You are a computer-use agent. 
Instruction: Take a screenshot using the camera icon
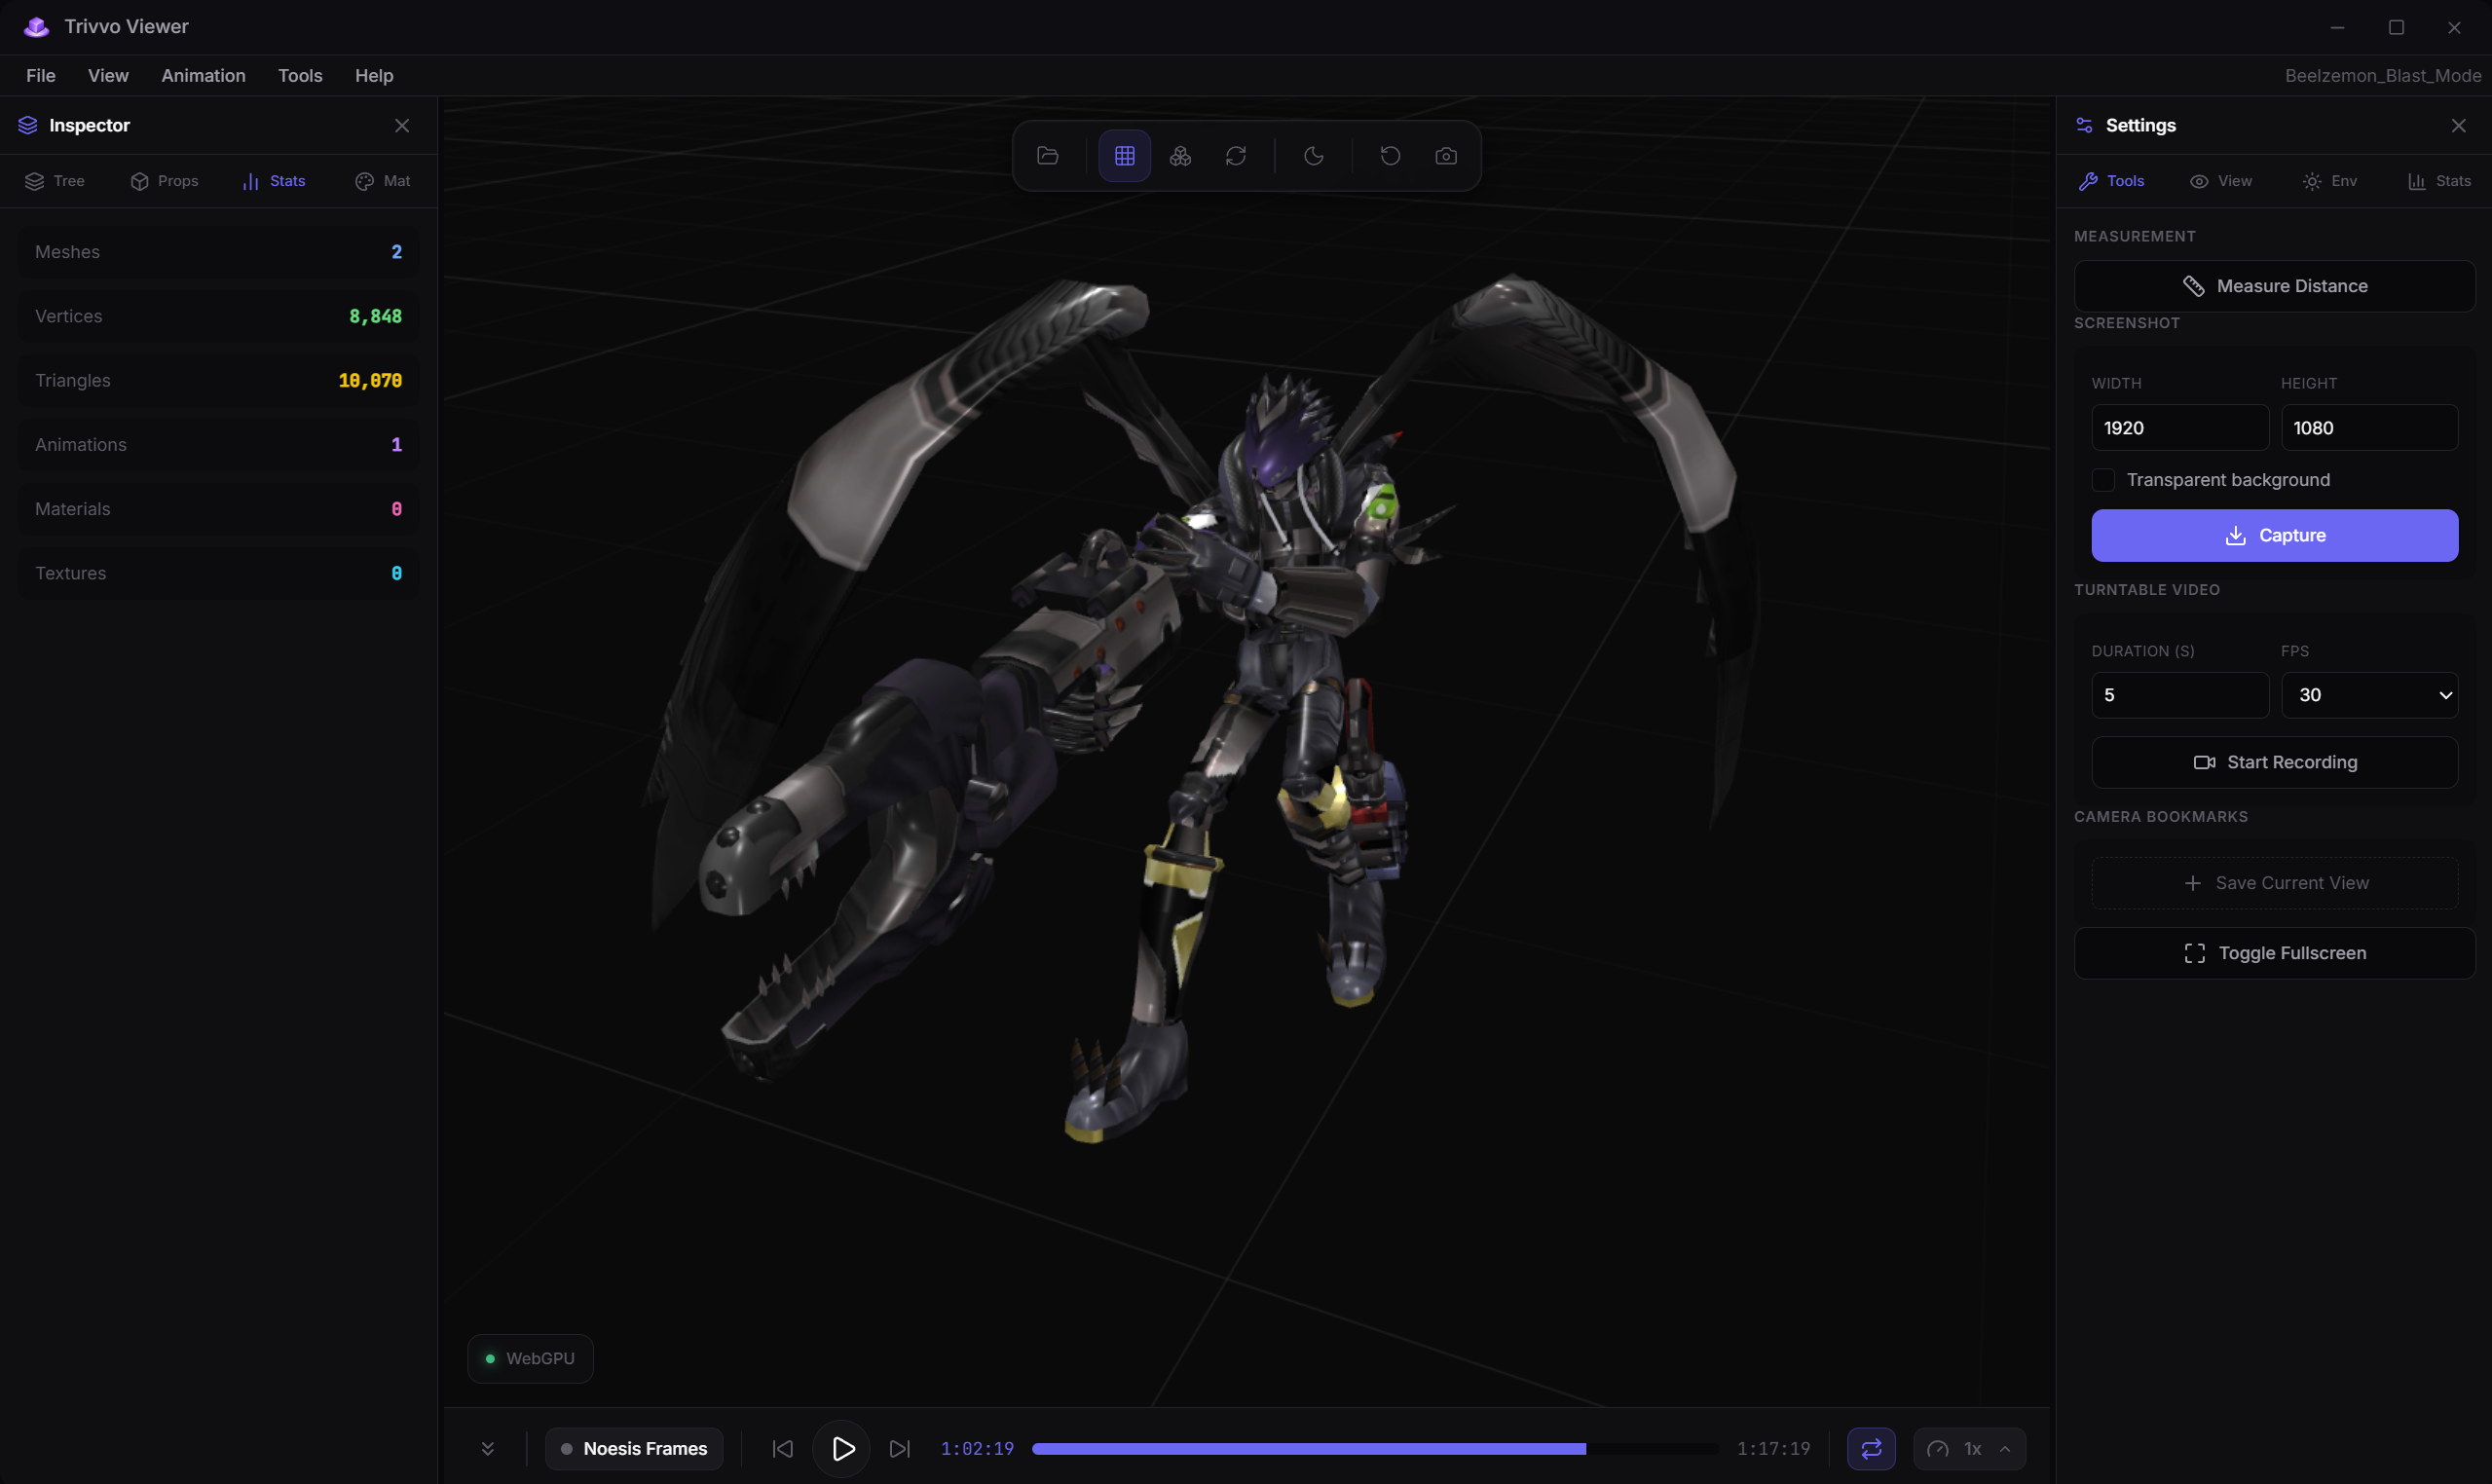[1445, 156]
